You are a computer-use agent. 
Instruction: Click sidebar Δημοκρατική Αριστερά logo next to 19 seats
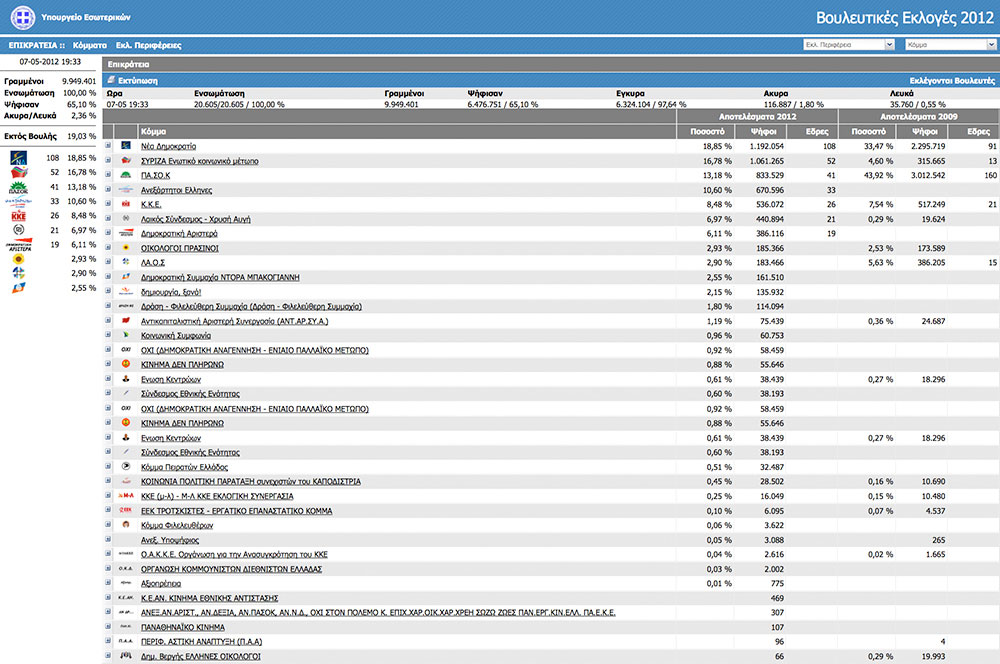[x=18, y=245]
